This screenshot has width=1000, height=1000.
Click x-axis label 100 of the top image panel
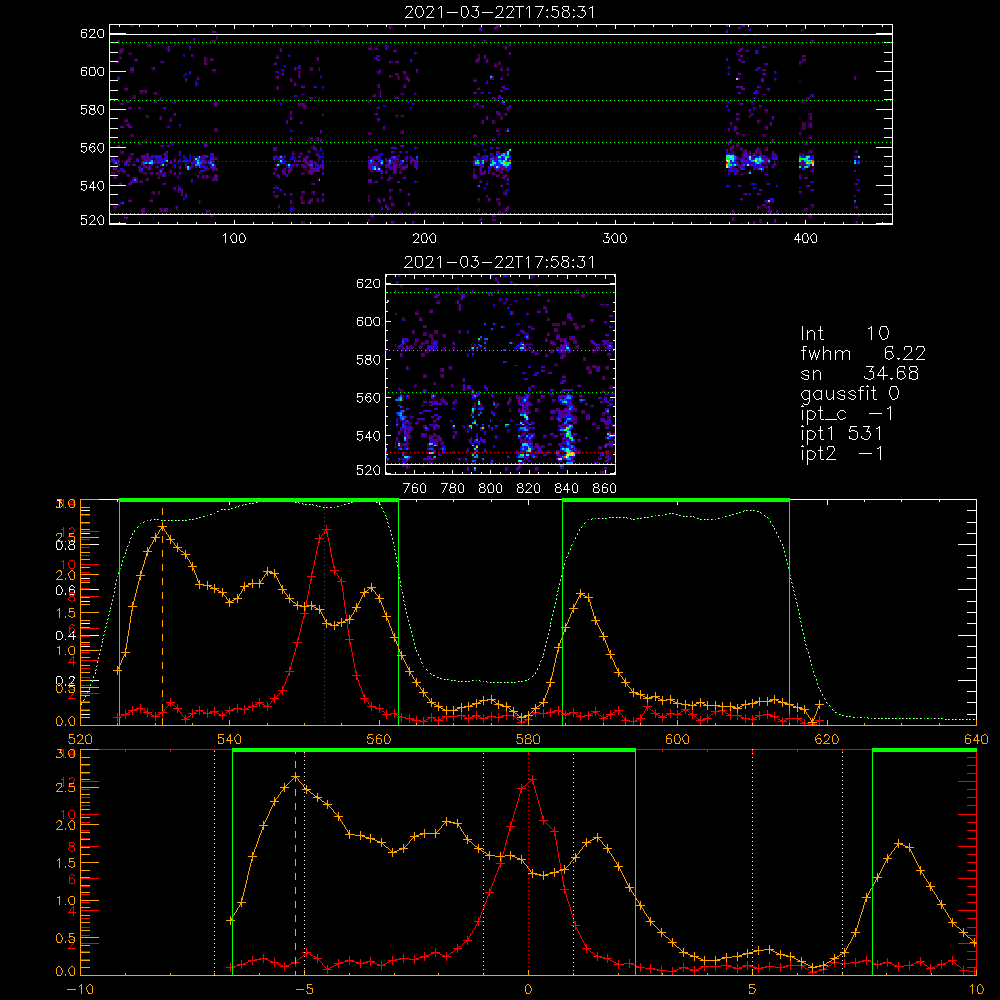click(x=234, y=238)
